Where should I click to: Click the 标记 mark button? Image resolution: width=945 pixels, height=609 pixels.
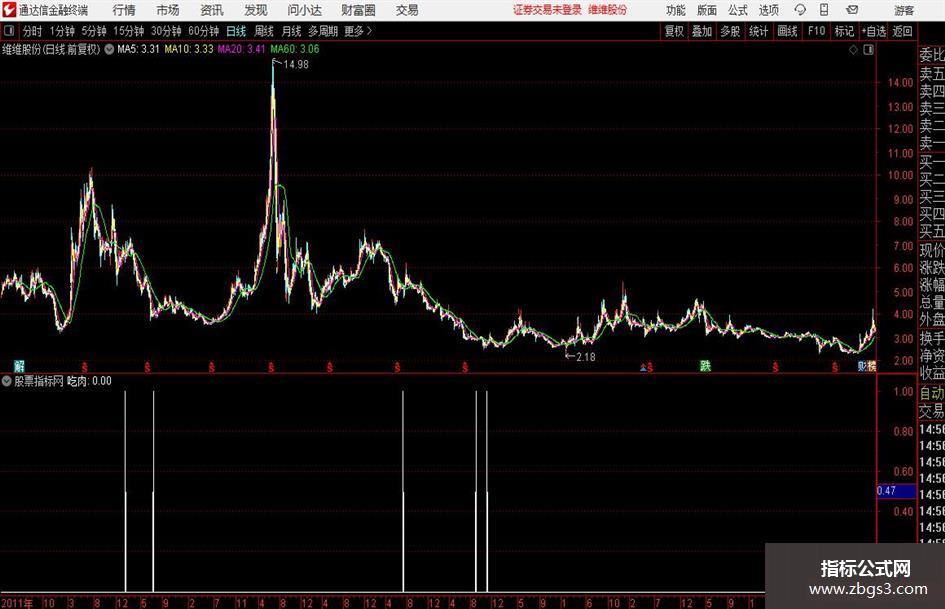coord(844,31)
